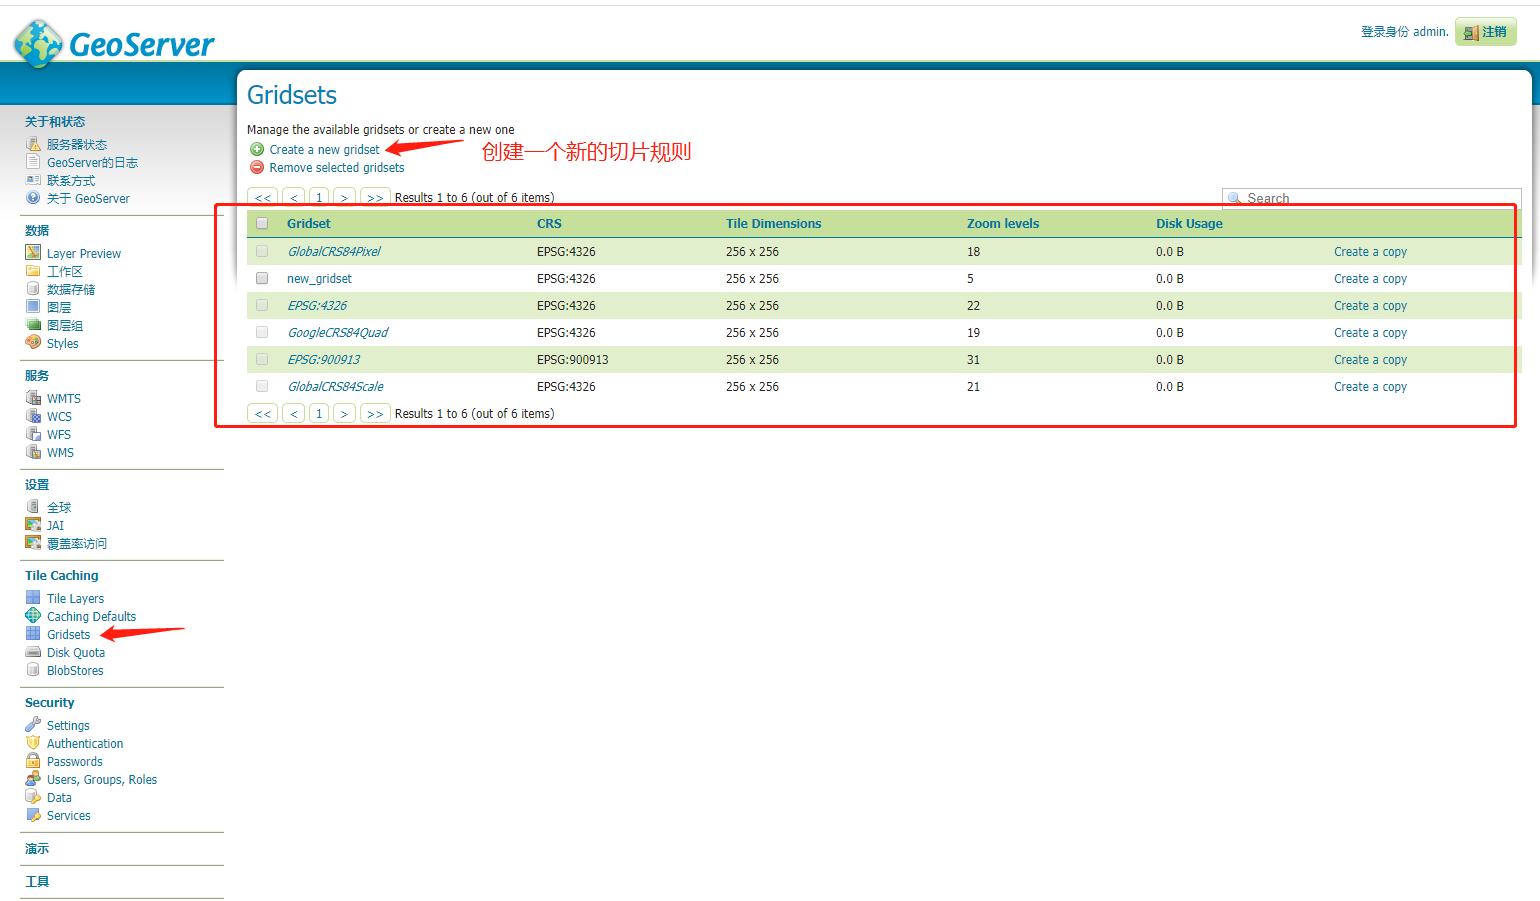Open the new_gridset gridset link
Image resolution: width=1540 pixels, height=901 pixels.
(x=319, y=279)
